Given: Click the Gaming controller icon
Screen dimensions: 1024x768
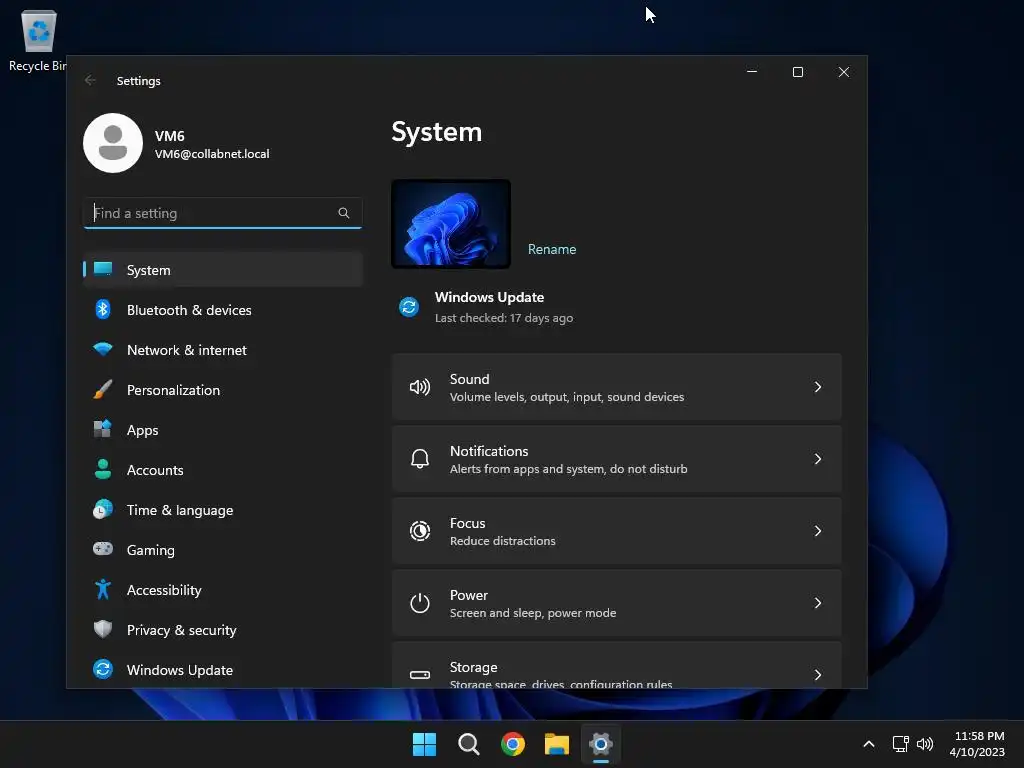Looking at the screenshot, I should 103,549.
